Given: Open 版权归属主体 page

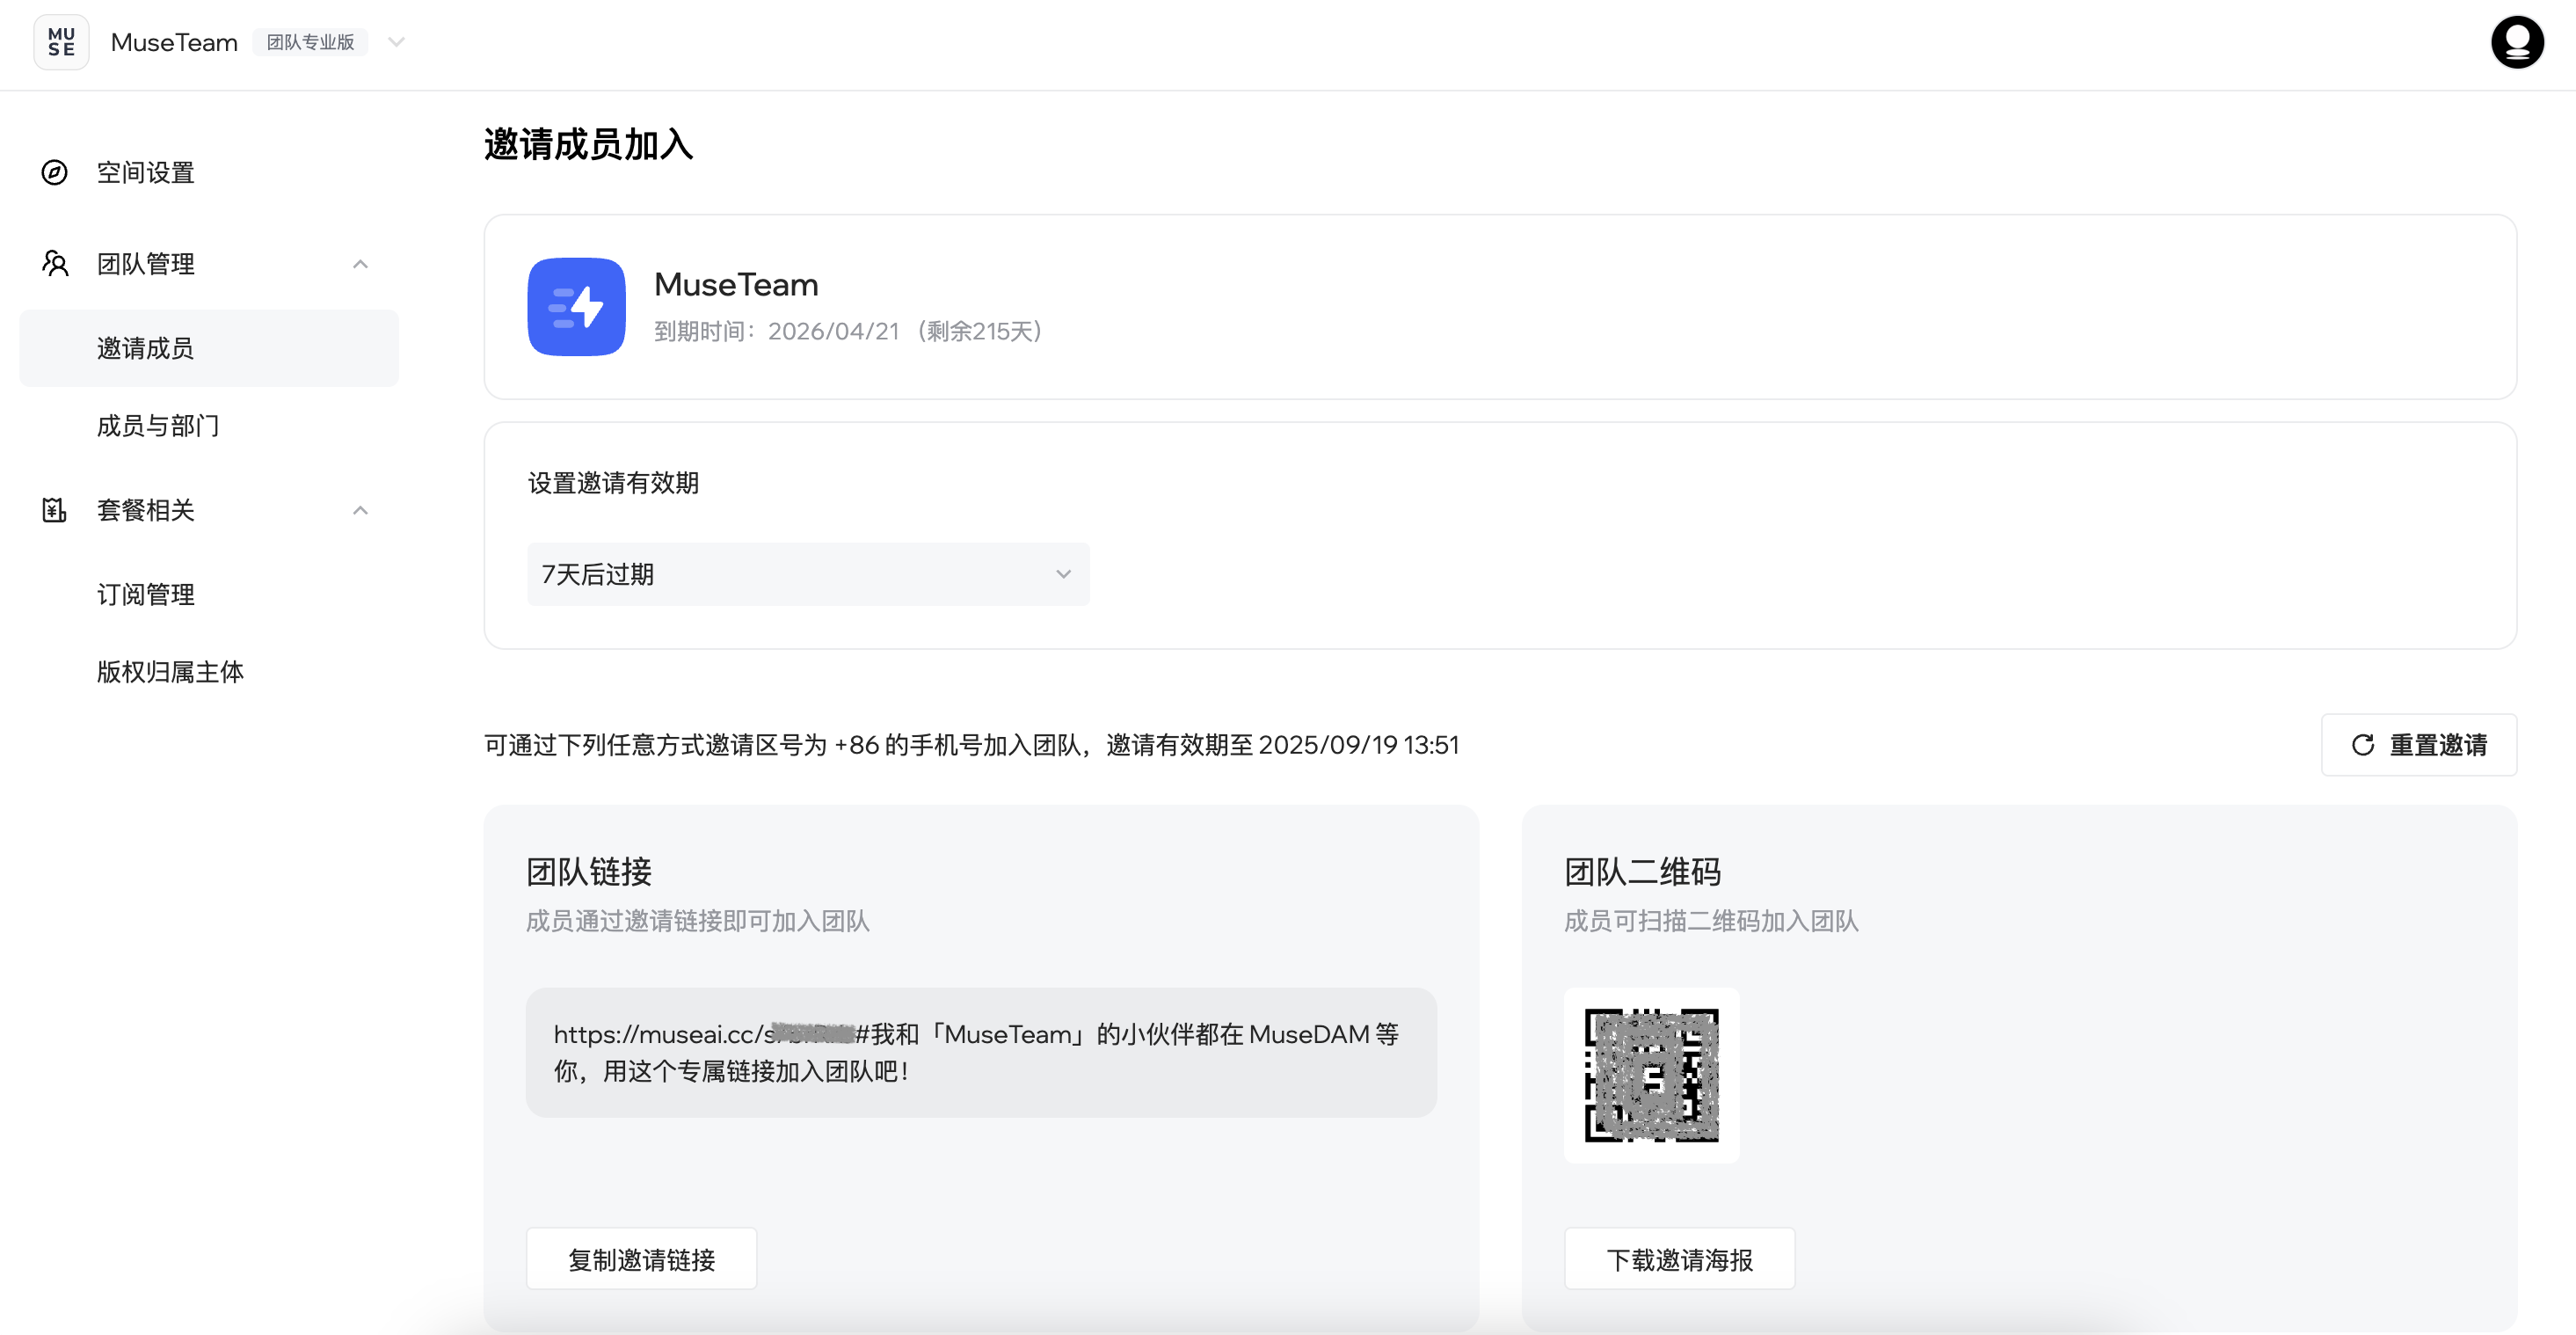Looking at the screenshot, I should pyautogui.click(x=170, y=672).
